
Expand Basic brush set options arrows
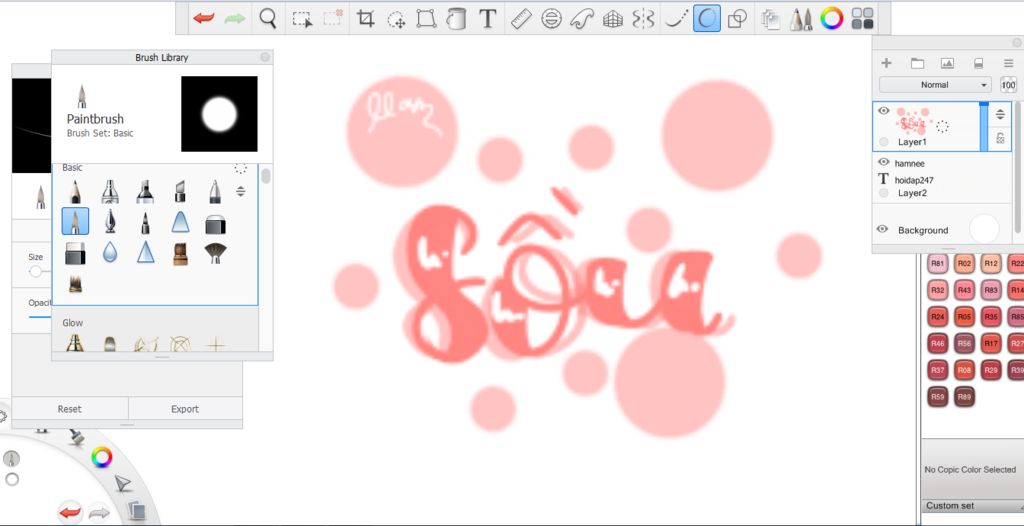click(x=241, y=191)
